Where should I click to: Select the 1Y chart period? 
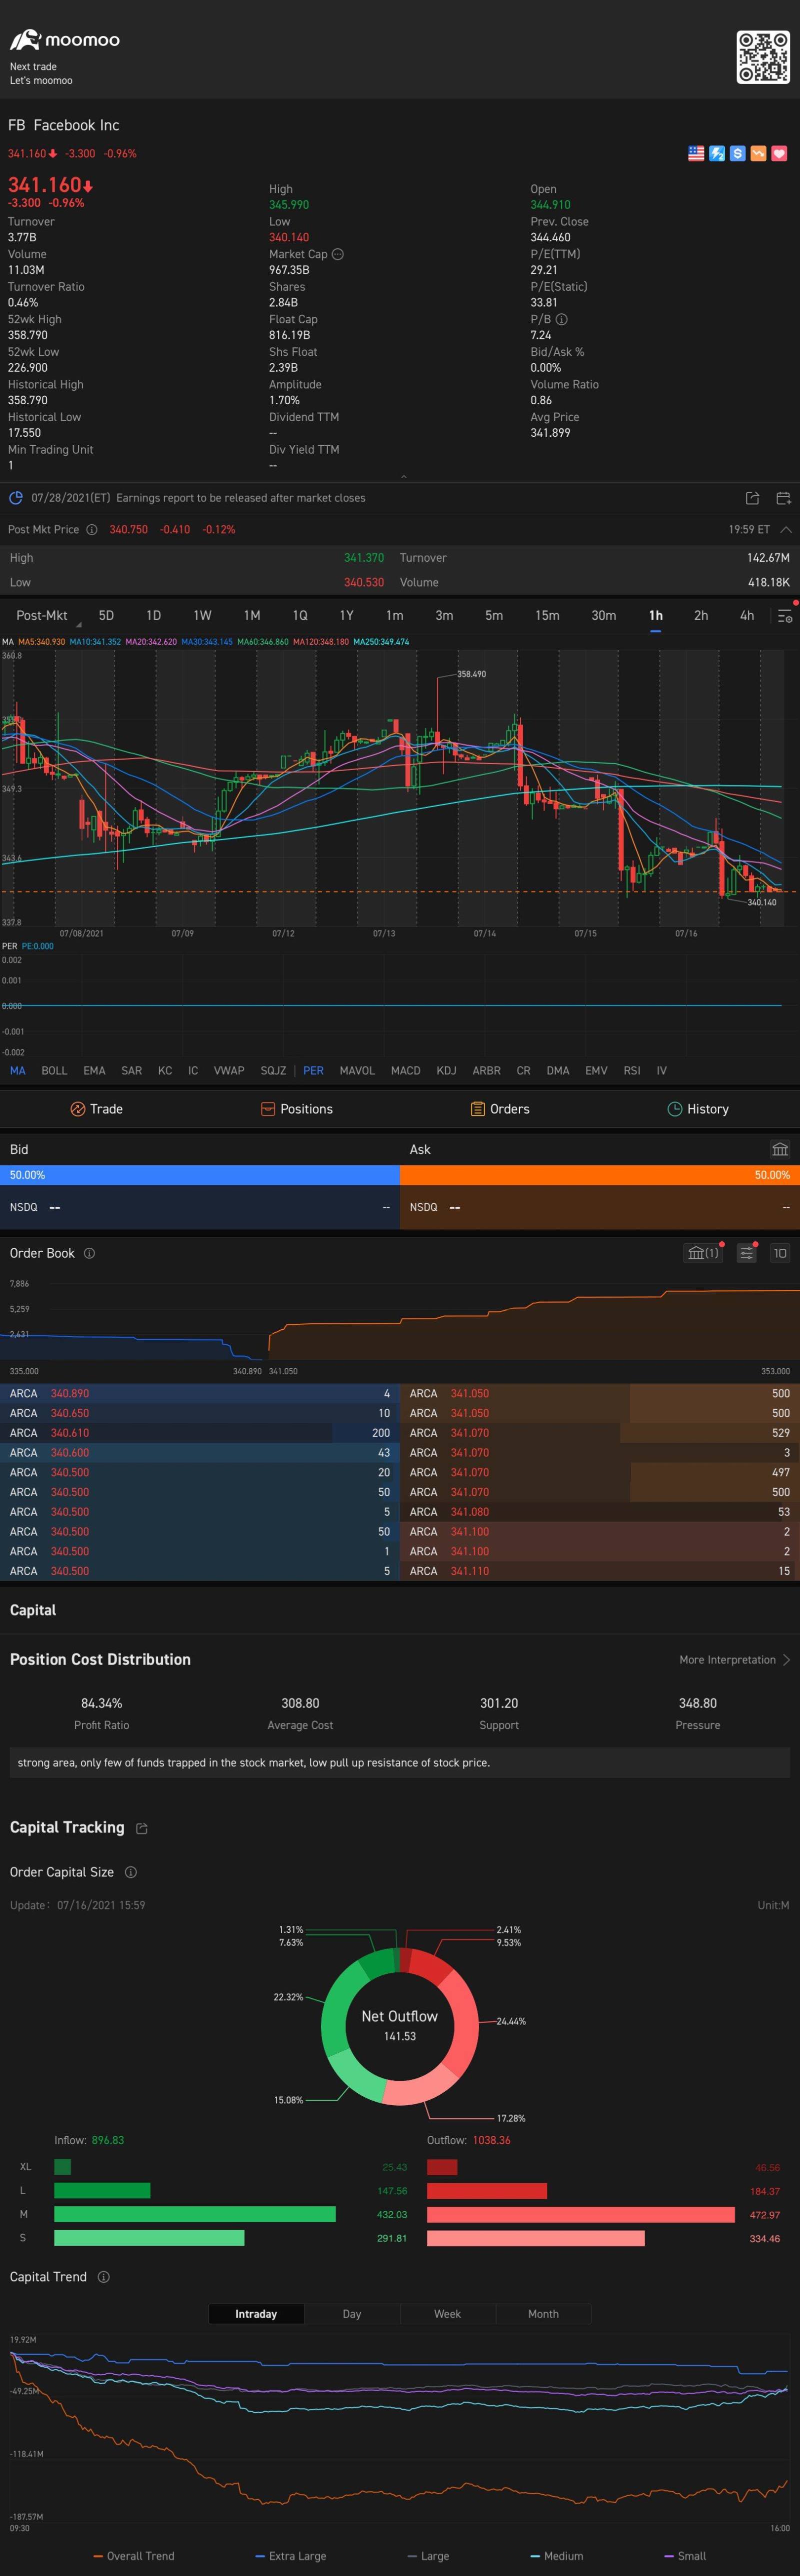[x=346, y=616]
